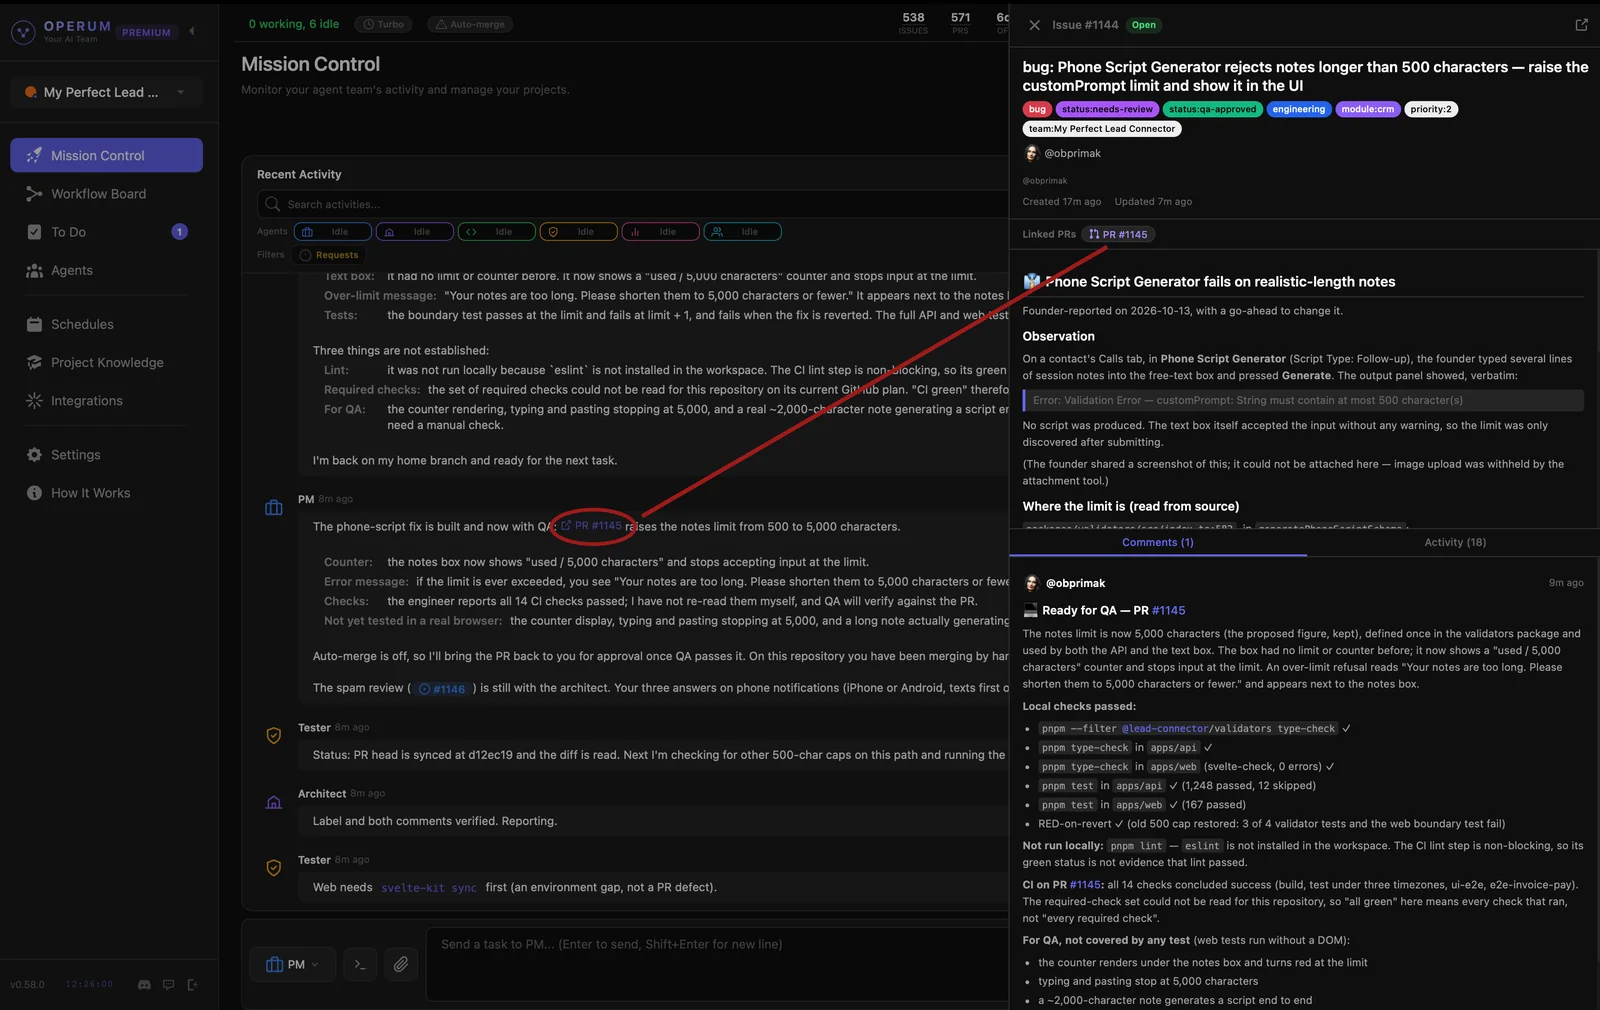Viewport: 1600px width, 1010px height.
Task: Toggle Auto-merge
Action: click(470, 24)
